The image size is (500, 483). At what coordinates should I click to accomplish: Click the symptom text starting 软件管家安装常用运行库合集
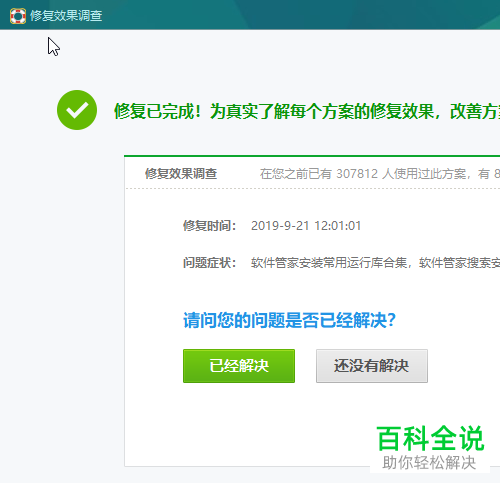click(x=375, y=263)
